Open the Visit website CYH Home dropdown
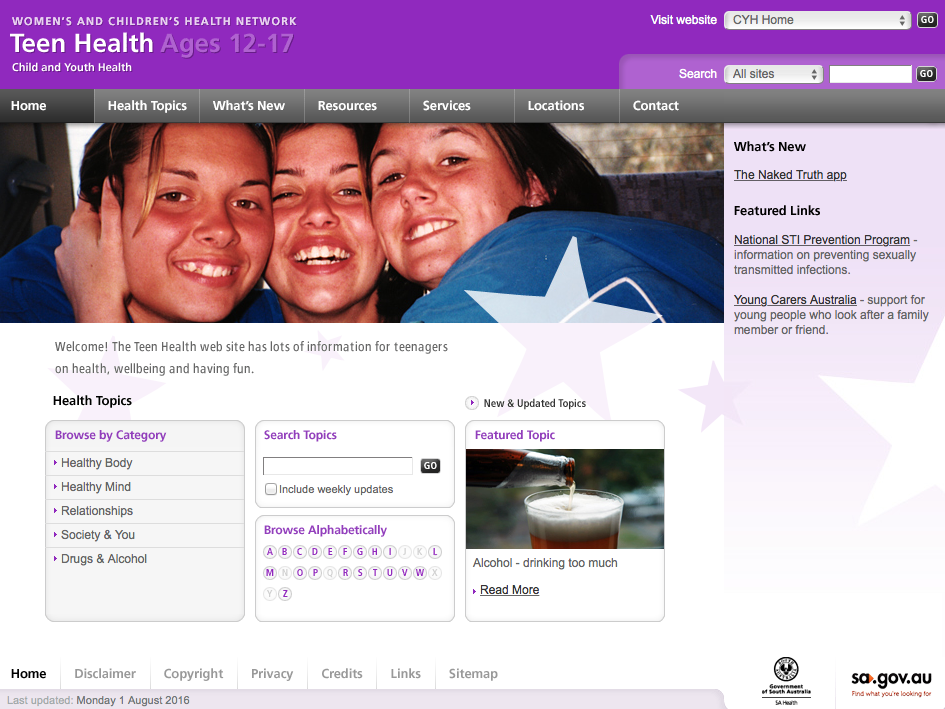 click(x=817, y=20)
